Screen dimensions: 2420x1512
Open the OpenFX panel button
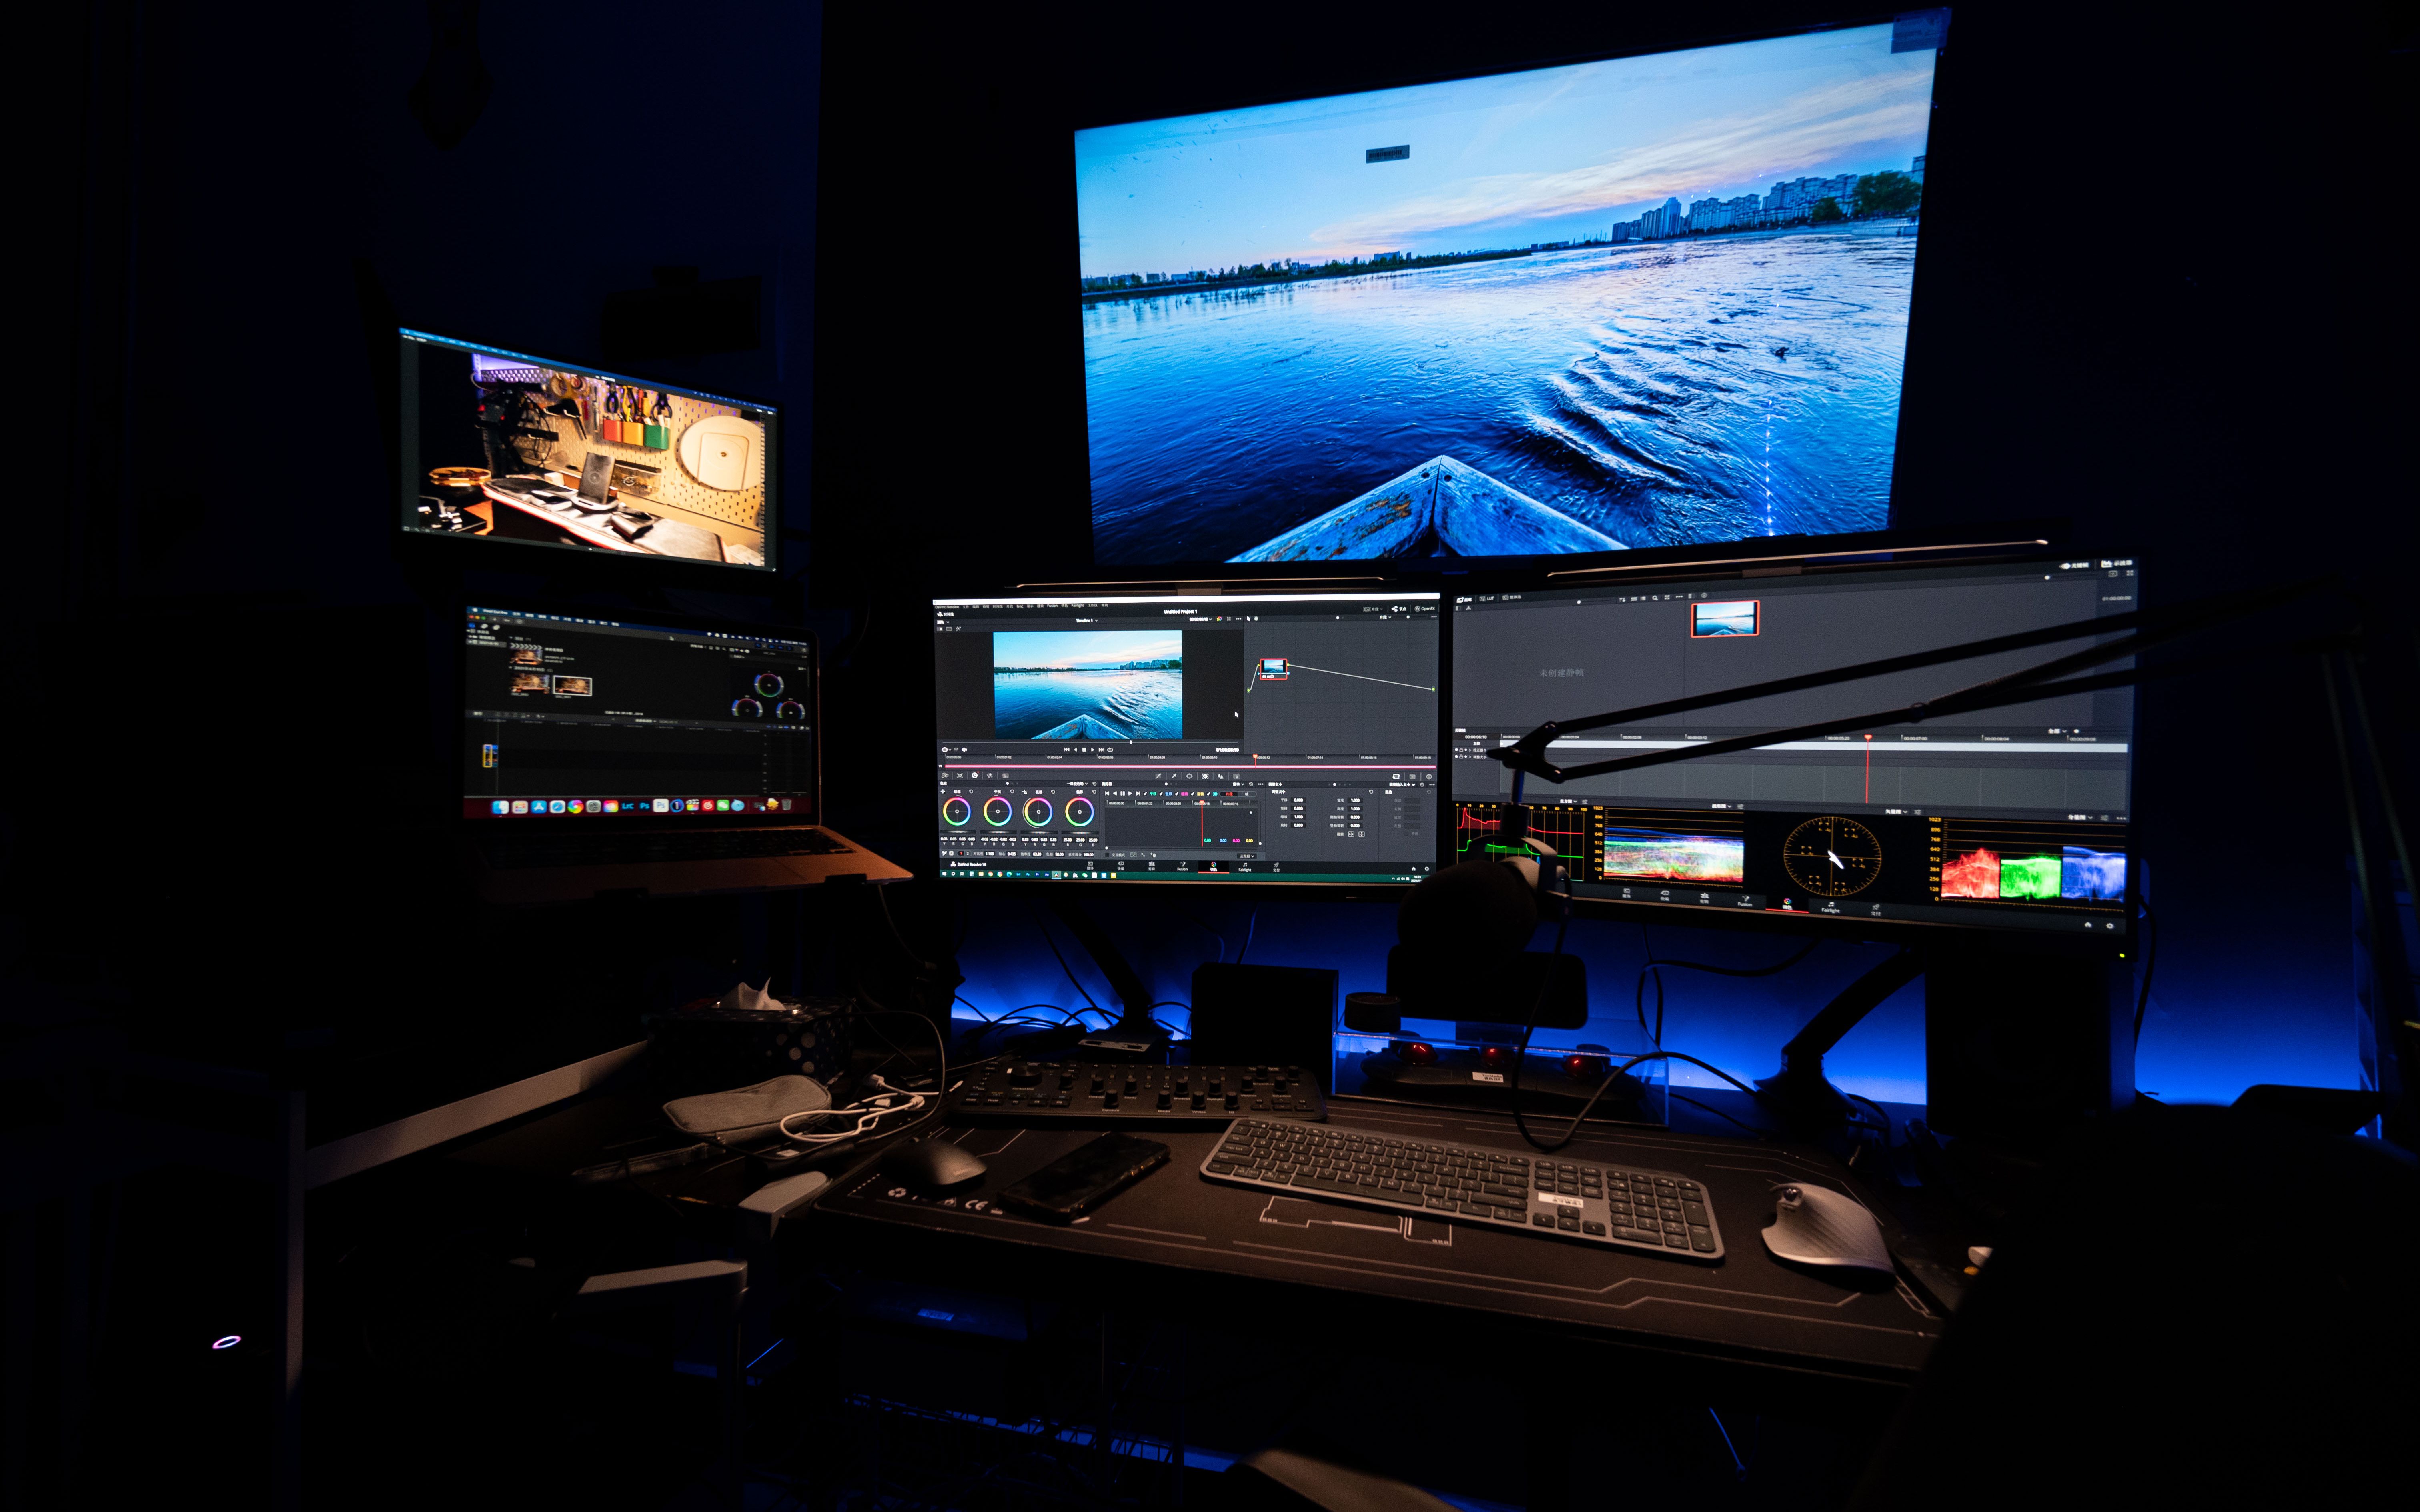1425,609
